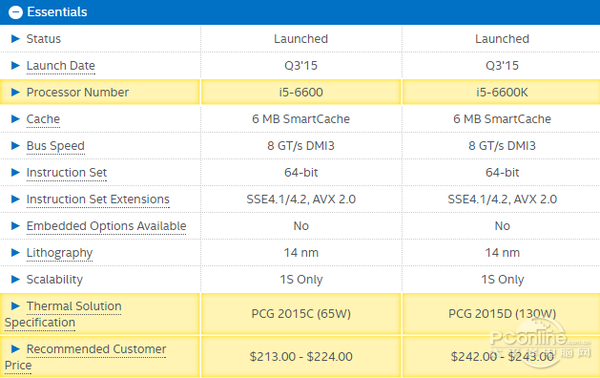Expand the Status row arrow
This screenshot has width=600, height=378.
pyautogui.click(x=15, y=39)
